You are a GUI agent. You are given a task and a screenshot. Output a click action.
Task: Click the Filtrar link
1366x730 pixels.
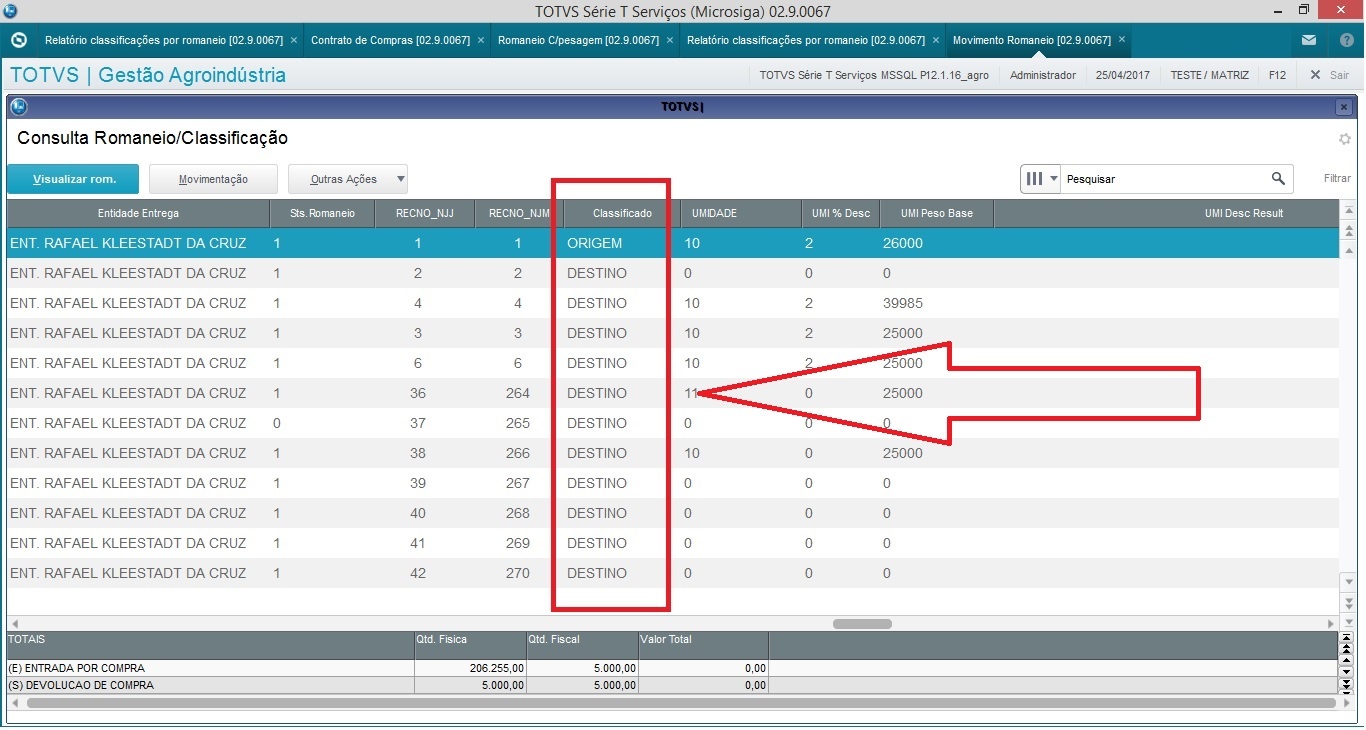(x=1337, y=179)
